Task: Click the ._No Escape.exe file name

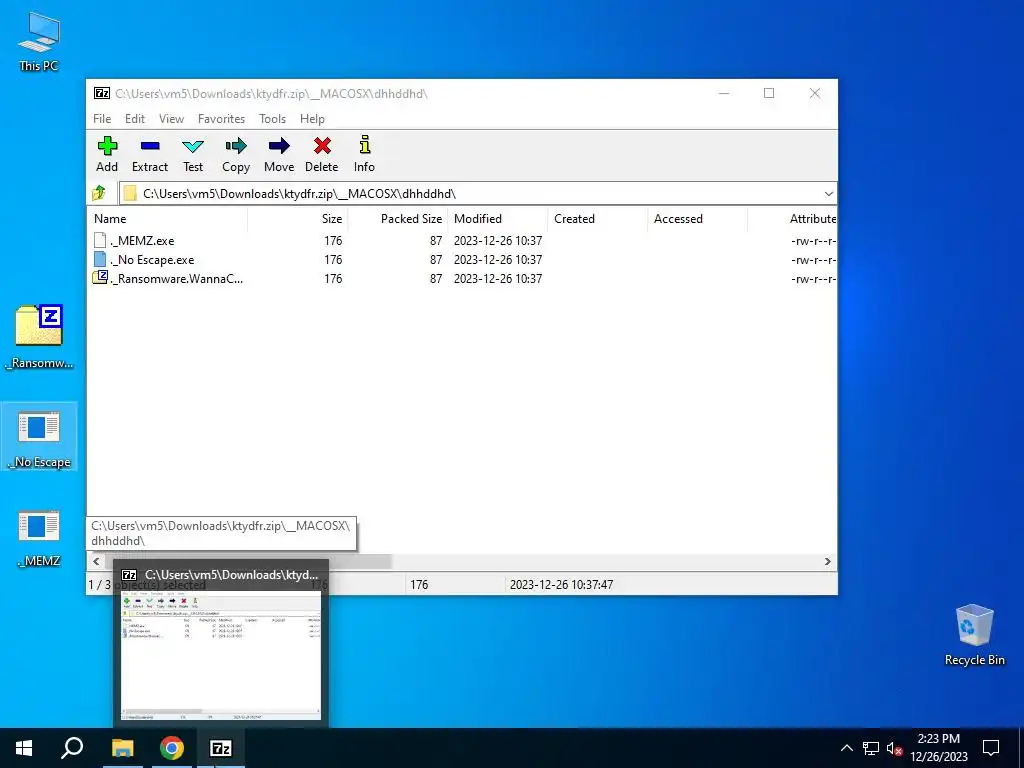Action: coord(152,259)
